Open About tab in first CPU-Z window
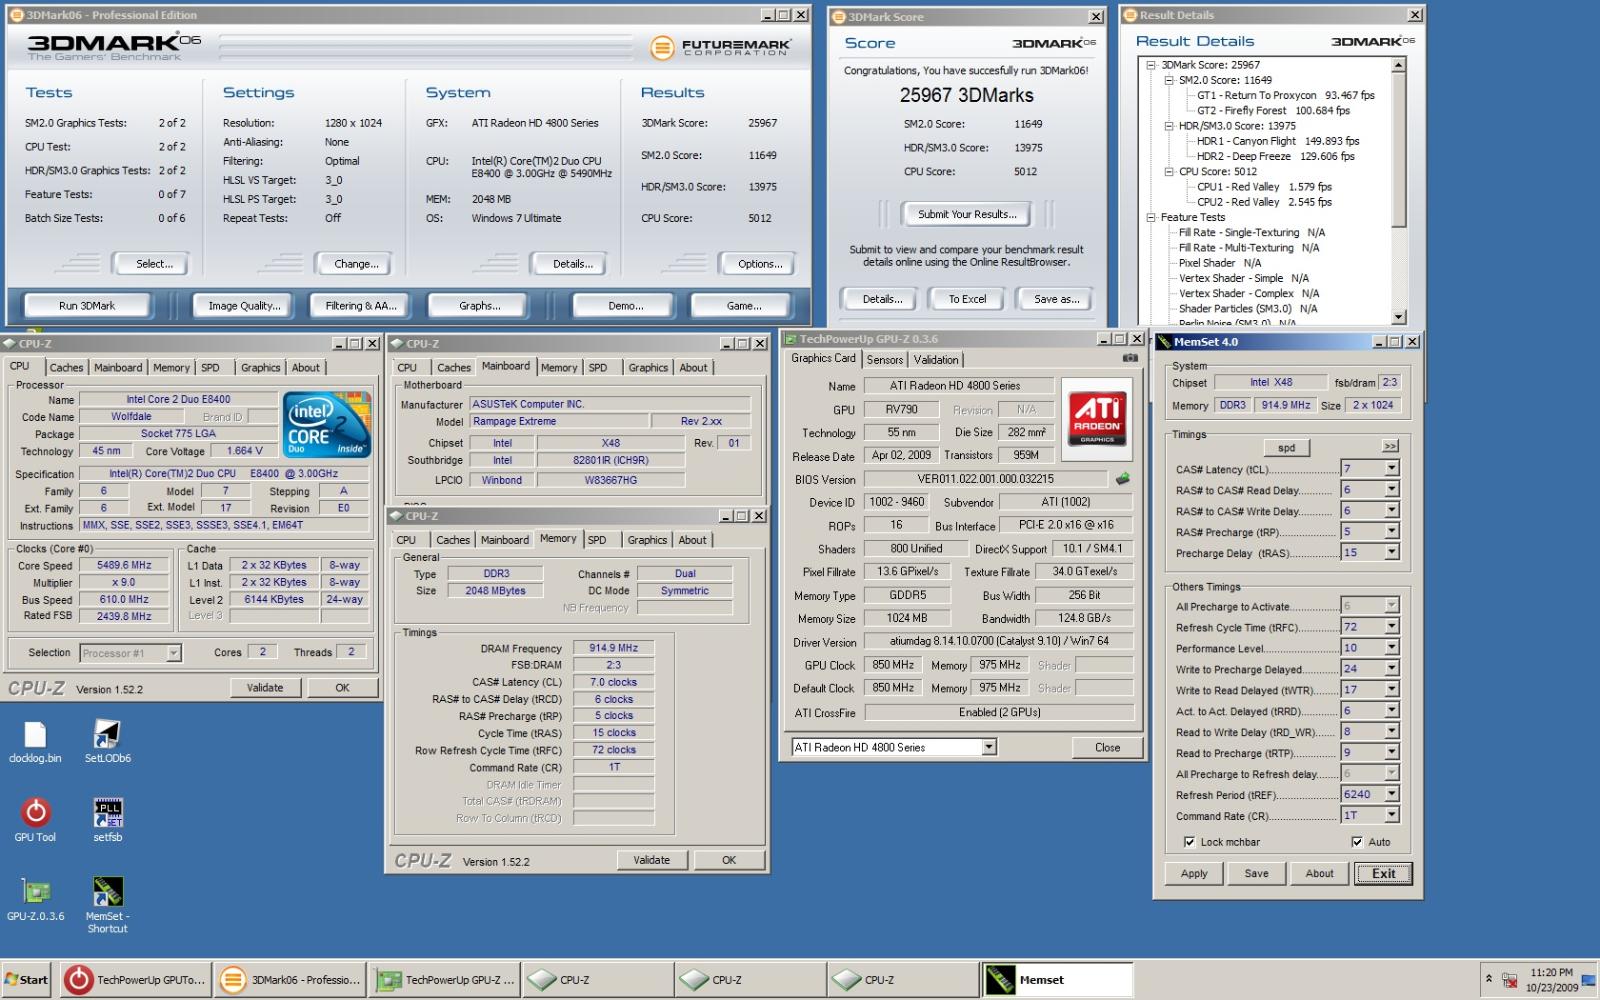1600x1000 pixels. coord(306,368)
